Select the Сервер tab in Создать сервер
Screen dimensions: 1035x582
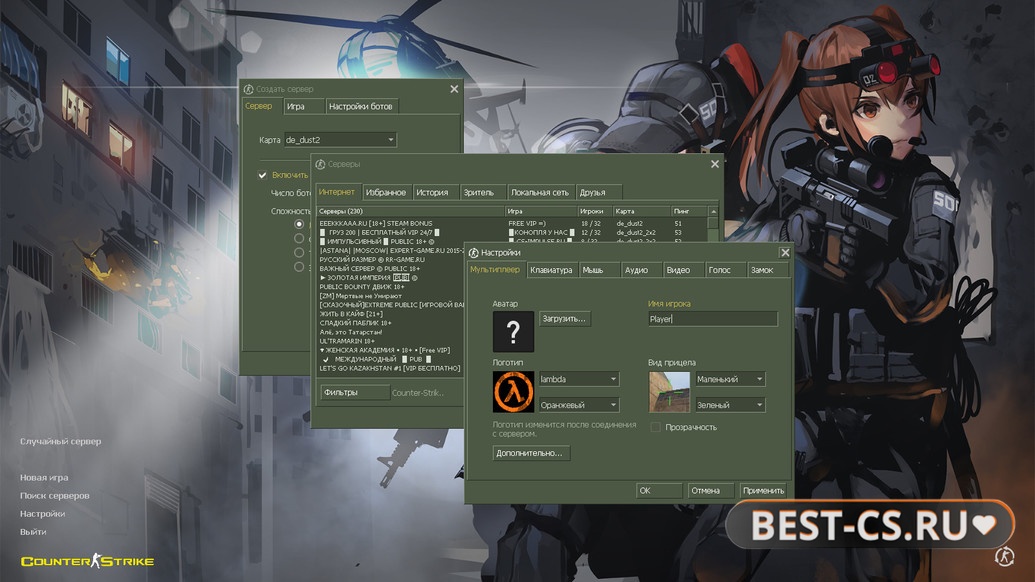[x=262, y=106]
